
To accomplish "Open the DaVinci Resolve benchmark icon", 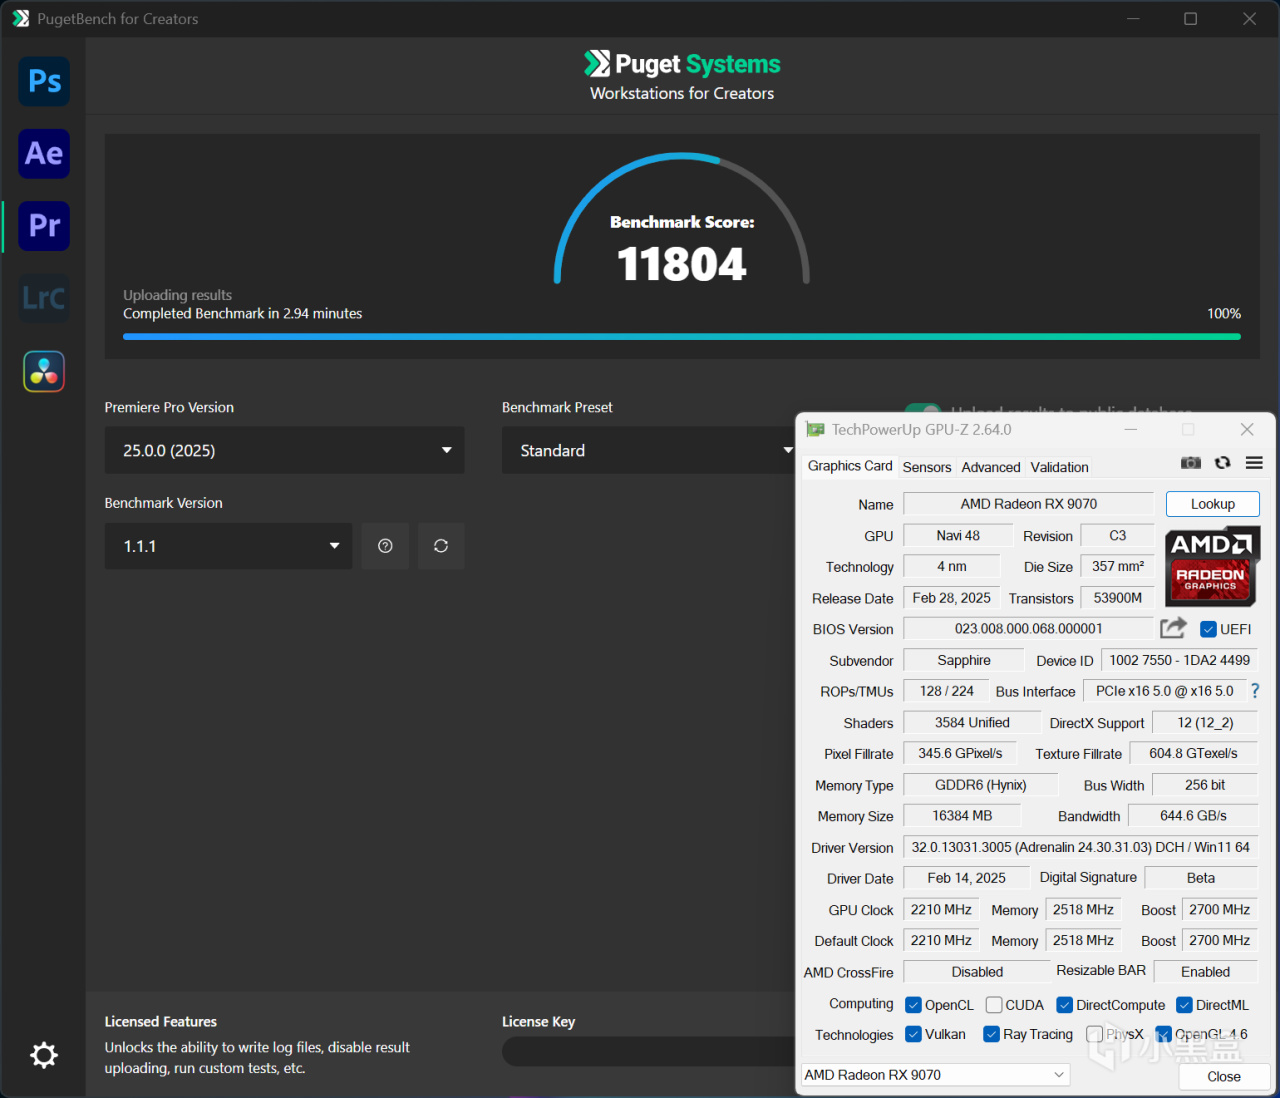I will click(44, 371).
